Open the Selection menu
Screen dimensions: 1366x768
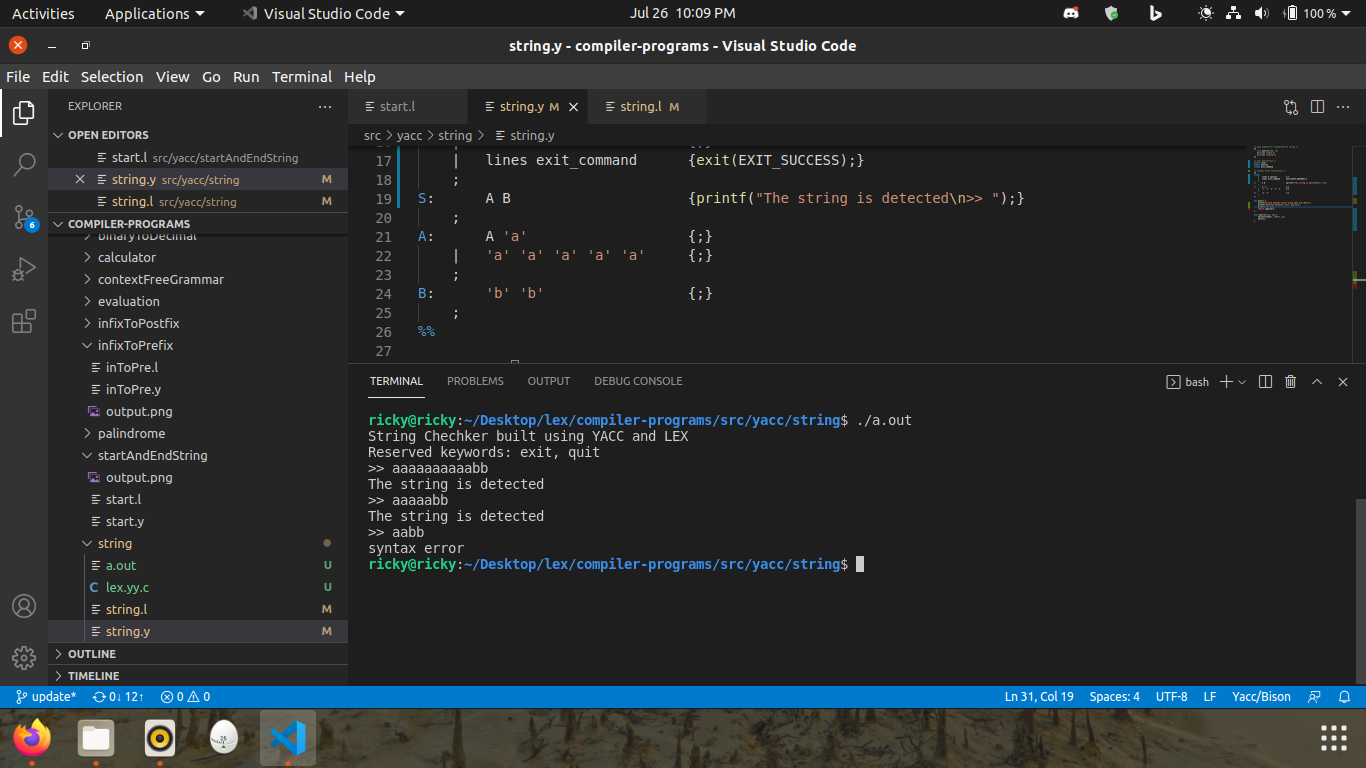[x=112, y=77]
